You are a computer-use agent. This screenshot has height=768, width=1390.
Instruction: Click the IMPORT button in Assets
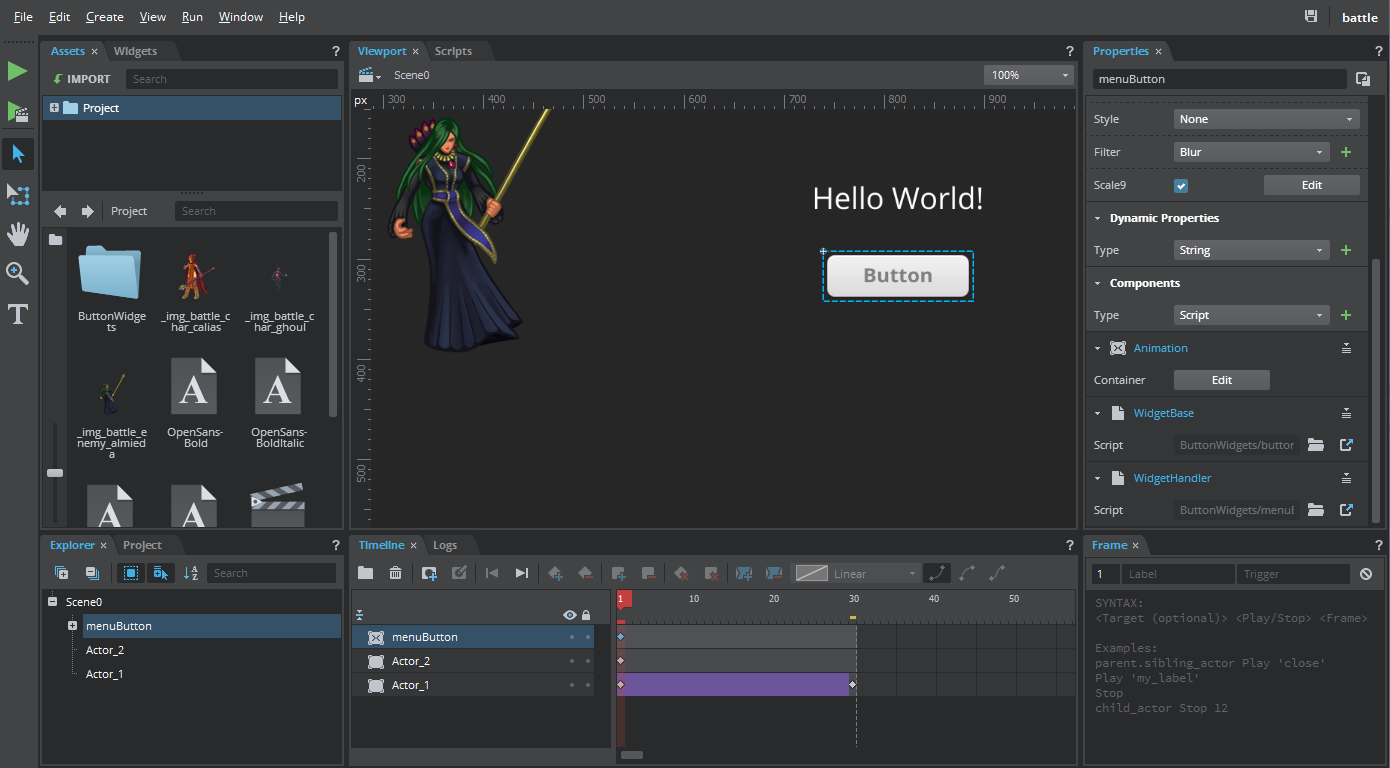click(x=82, y=79)
